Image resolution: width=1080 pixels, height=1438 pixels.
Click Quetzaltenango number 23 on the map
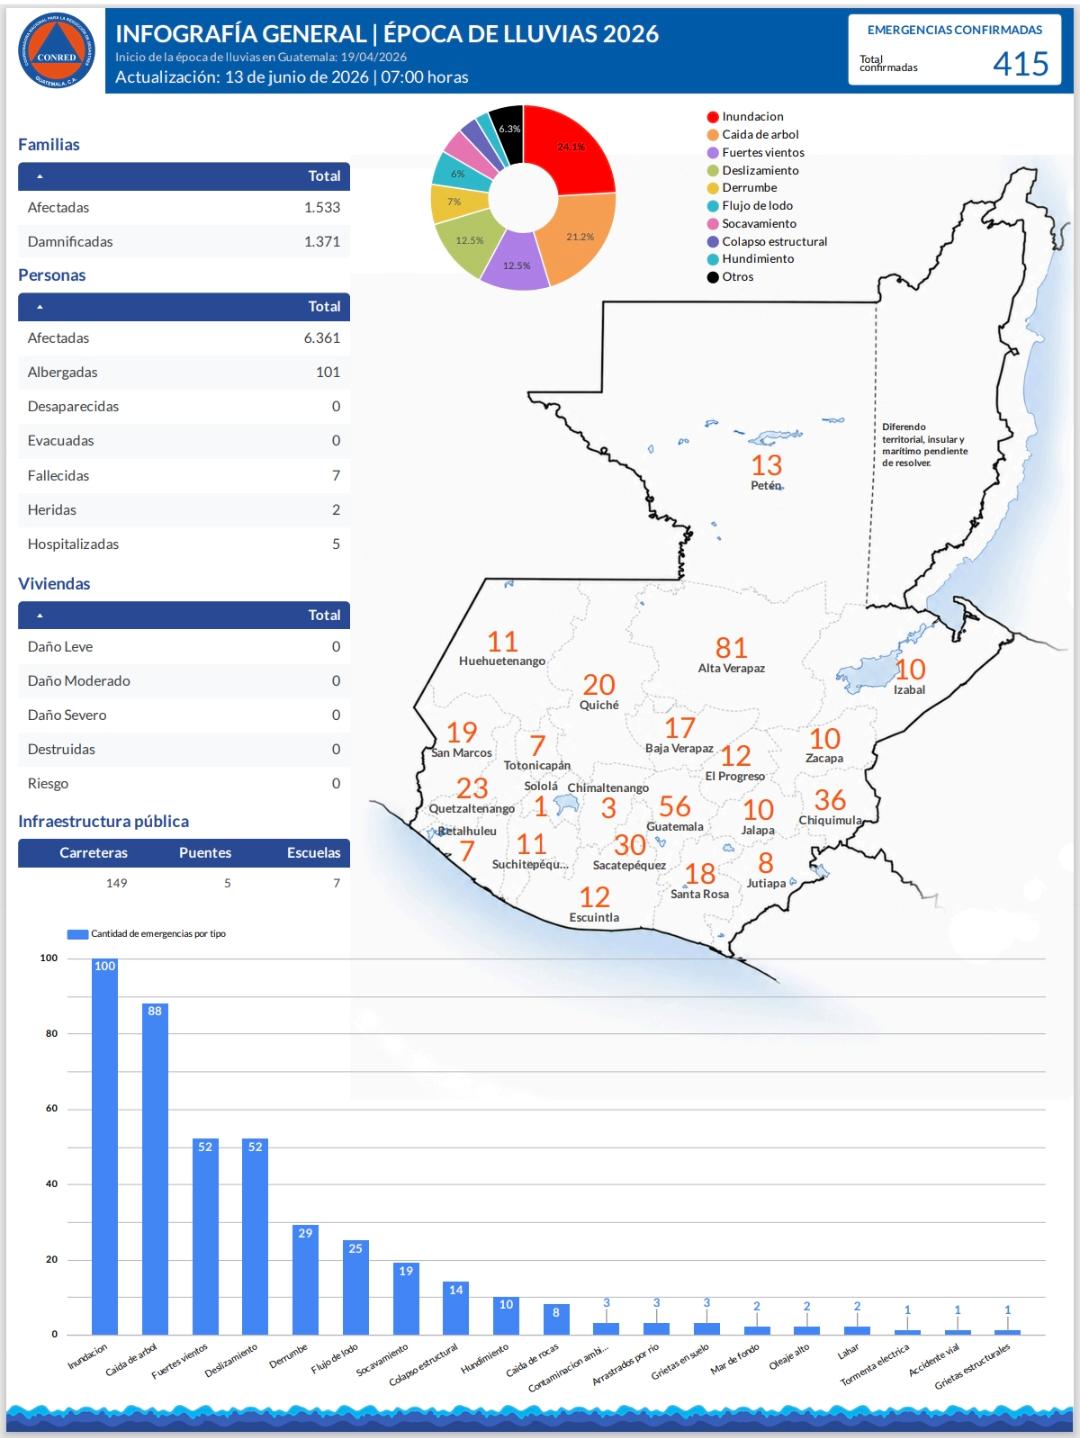[x=472, y=788]
